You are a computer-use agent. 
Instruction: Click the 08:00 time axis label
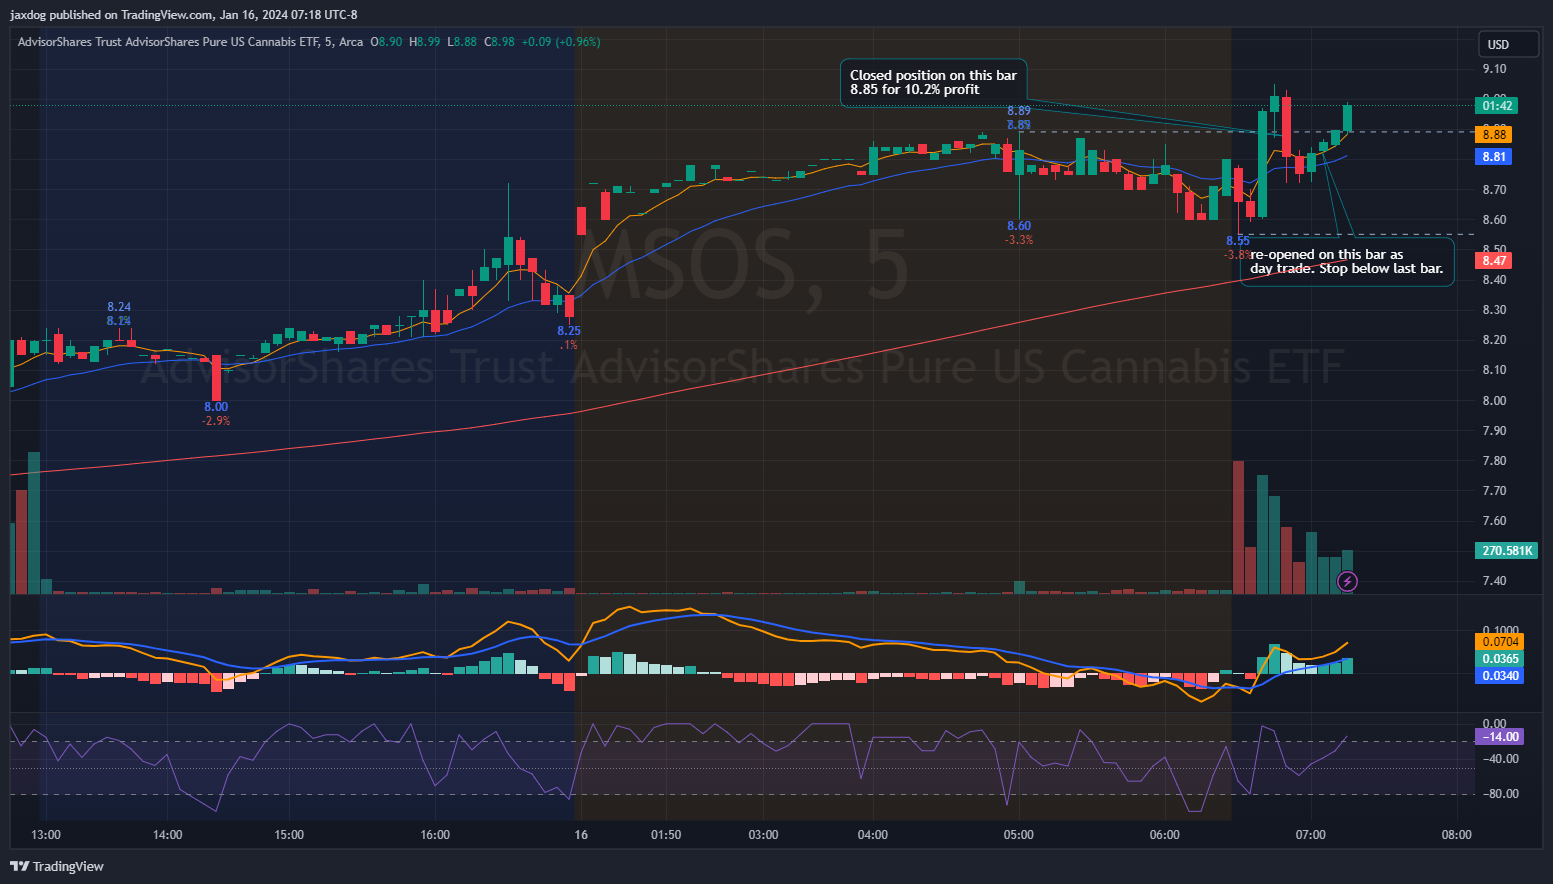[1457, 835]
